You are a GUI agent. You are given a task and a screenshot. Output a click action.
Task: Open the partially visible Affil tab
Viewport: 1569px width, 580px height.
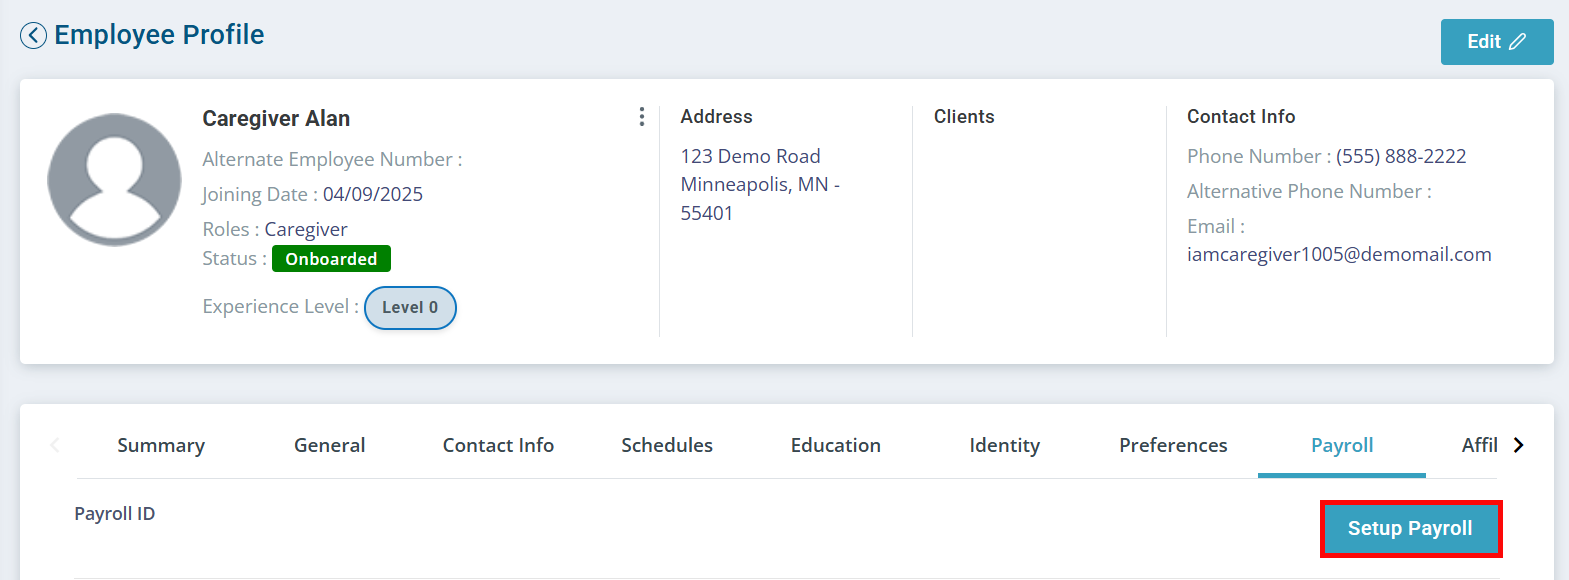coord(1478,446)
